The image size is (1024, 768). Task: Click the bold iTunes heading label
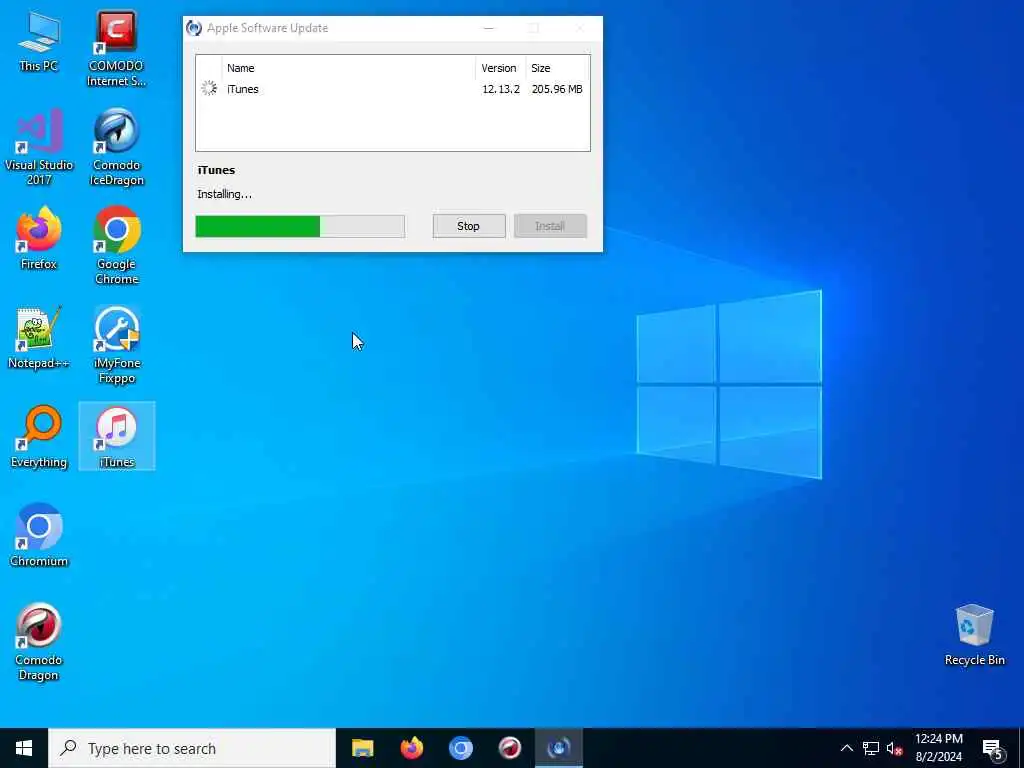[216, 170]
